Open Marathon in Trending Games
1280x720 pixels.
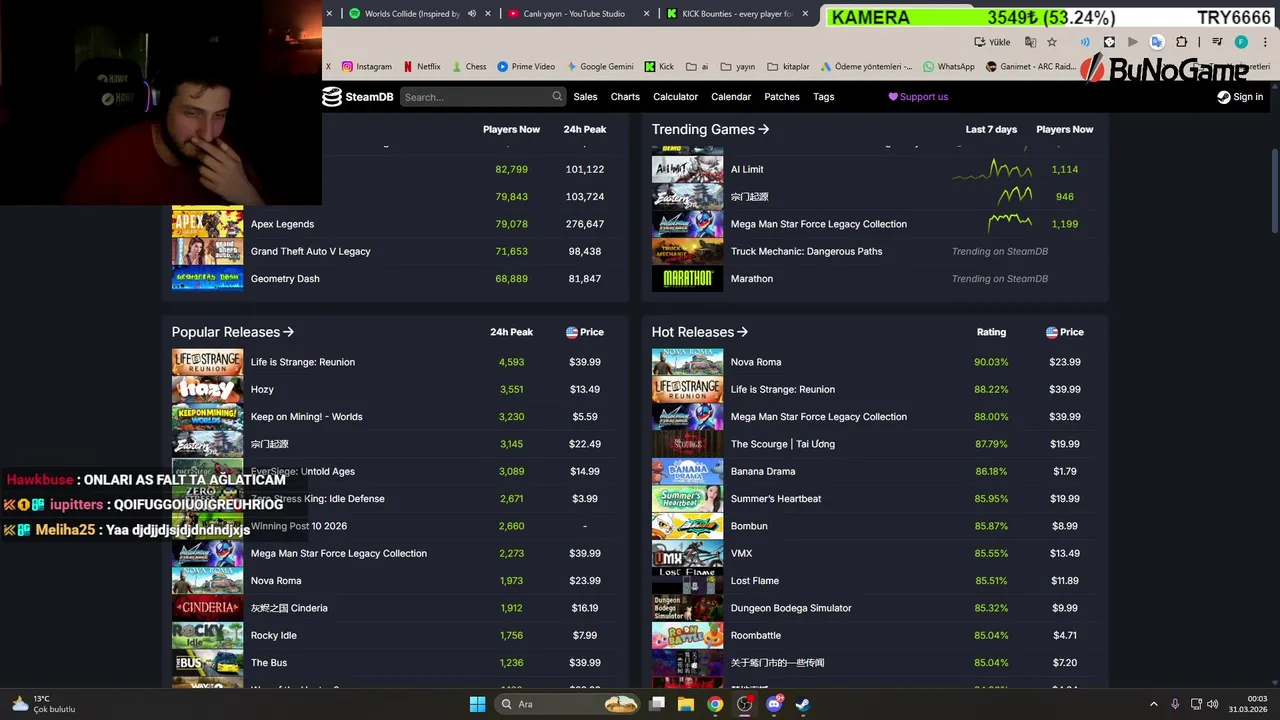point(752,279)
